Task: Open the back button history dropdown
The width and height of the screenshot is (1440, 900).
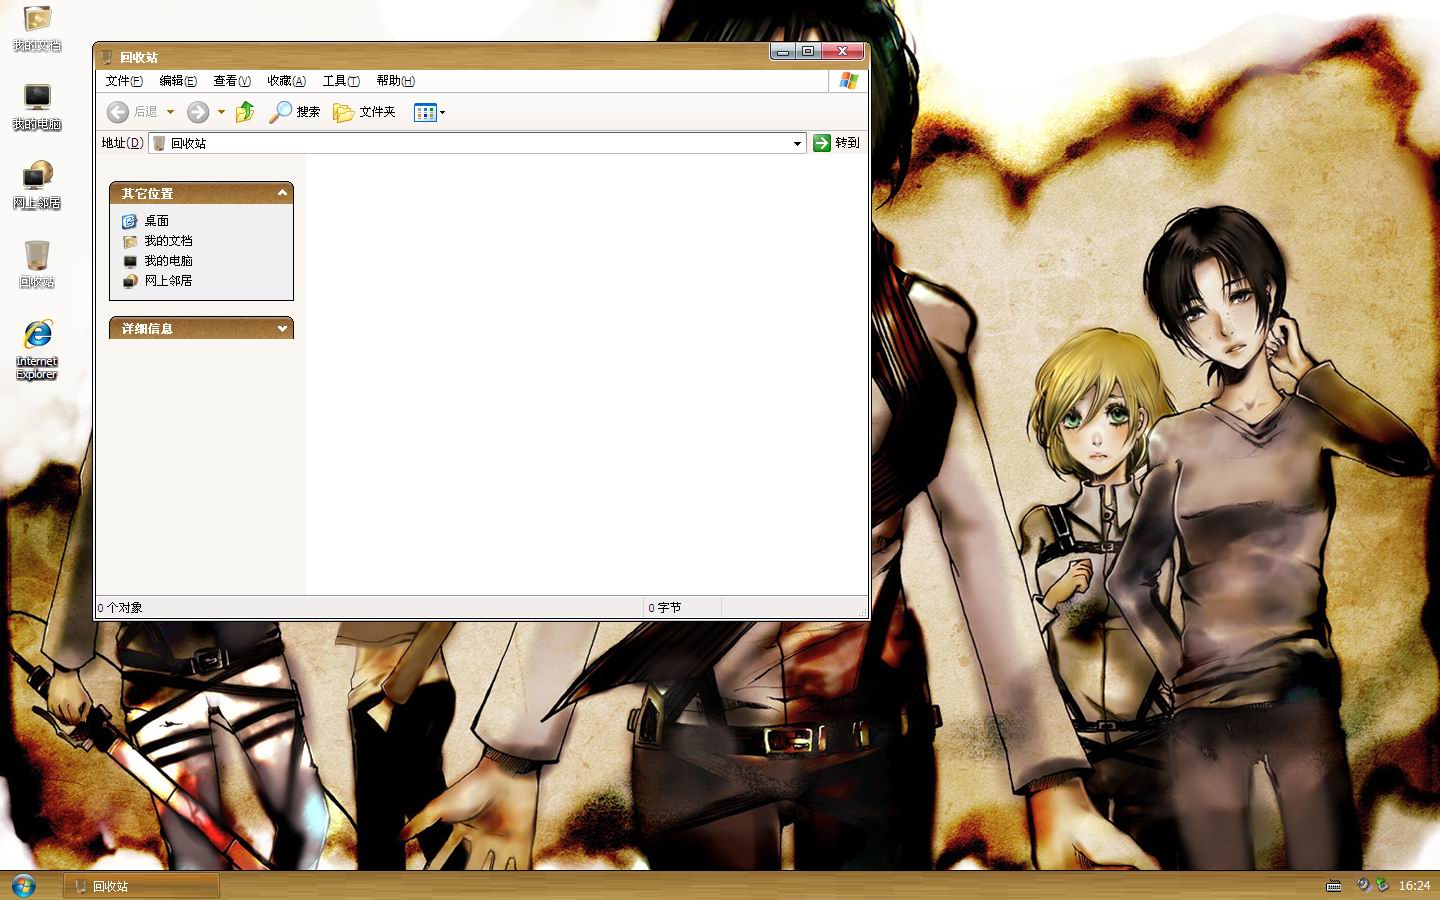Action: pyautogui.click(x=170, y=112)
